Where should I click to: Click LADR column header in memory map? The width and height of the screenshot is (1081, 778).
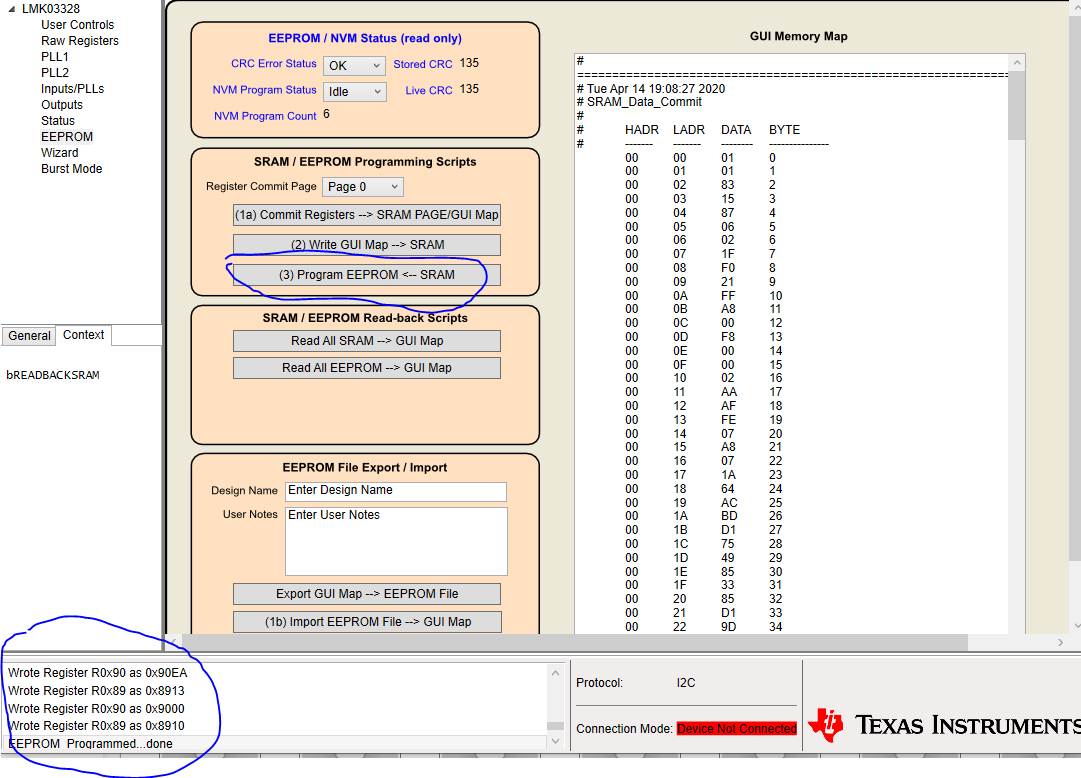pyautogui.click(x=689, y=130)
